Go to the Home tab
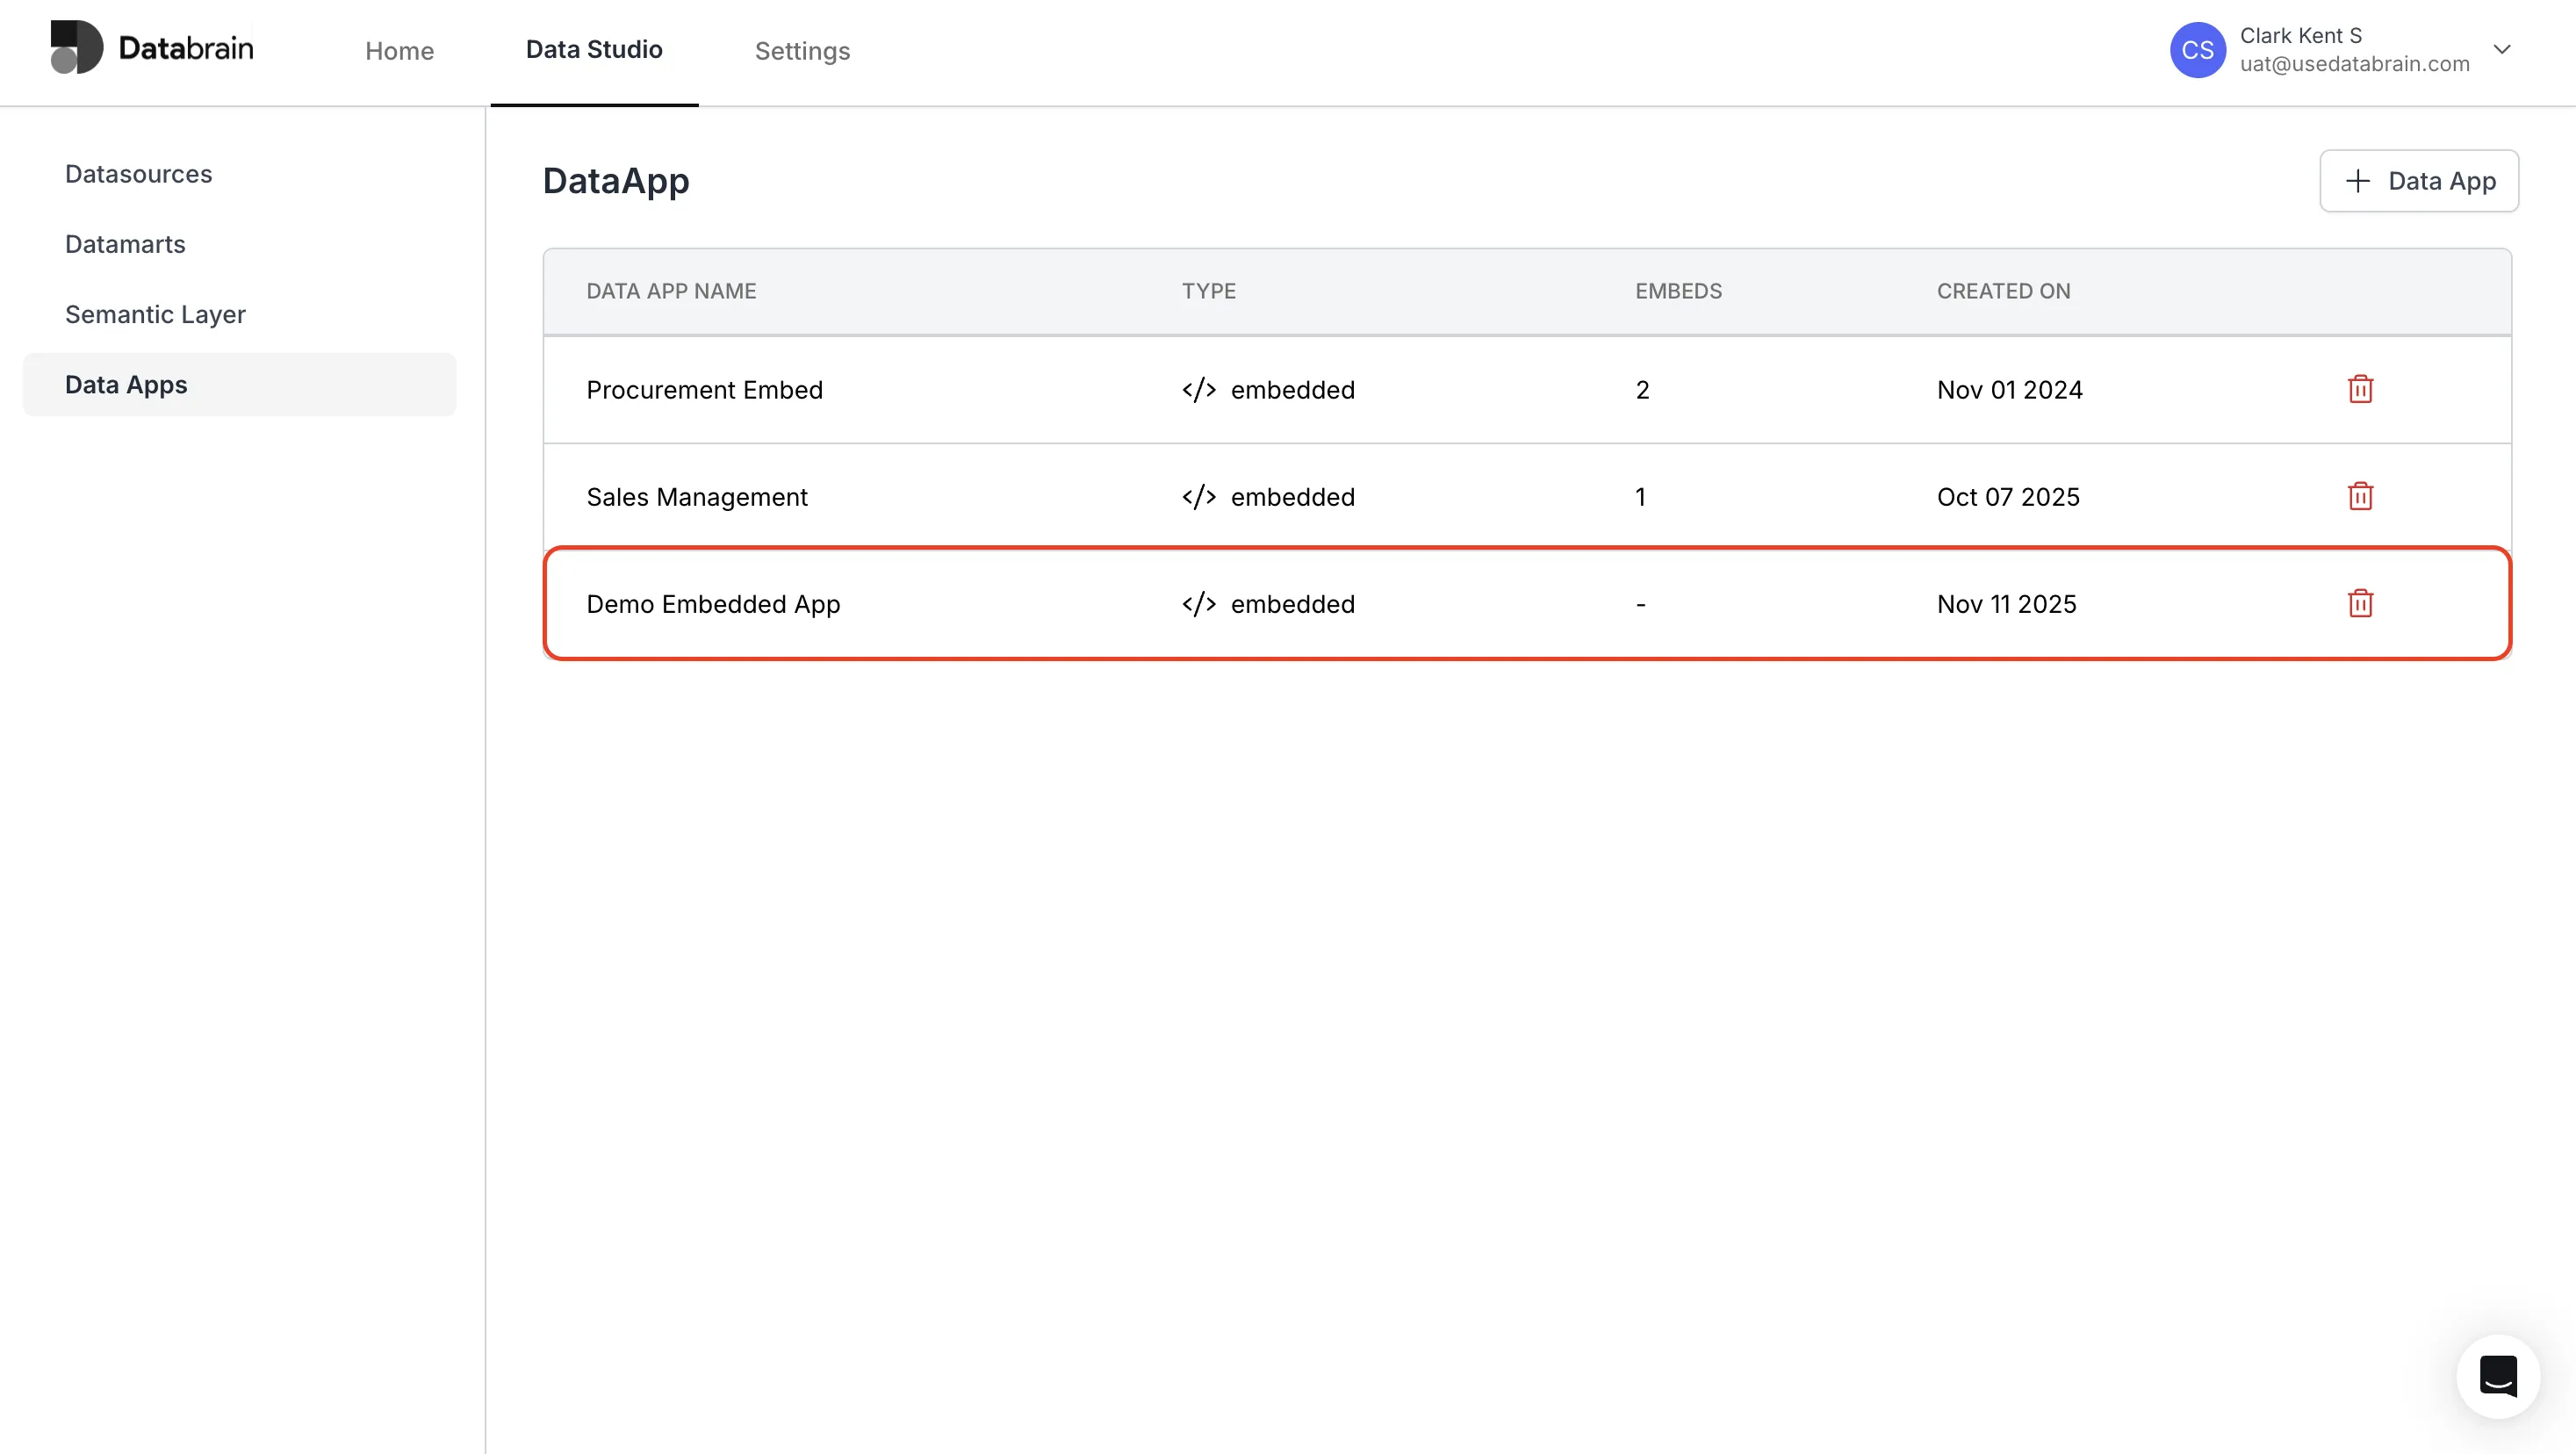Viewport: 2576px width, 1454px height. pos(399,51)
